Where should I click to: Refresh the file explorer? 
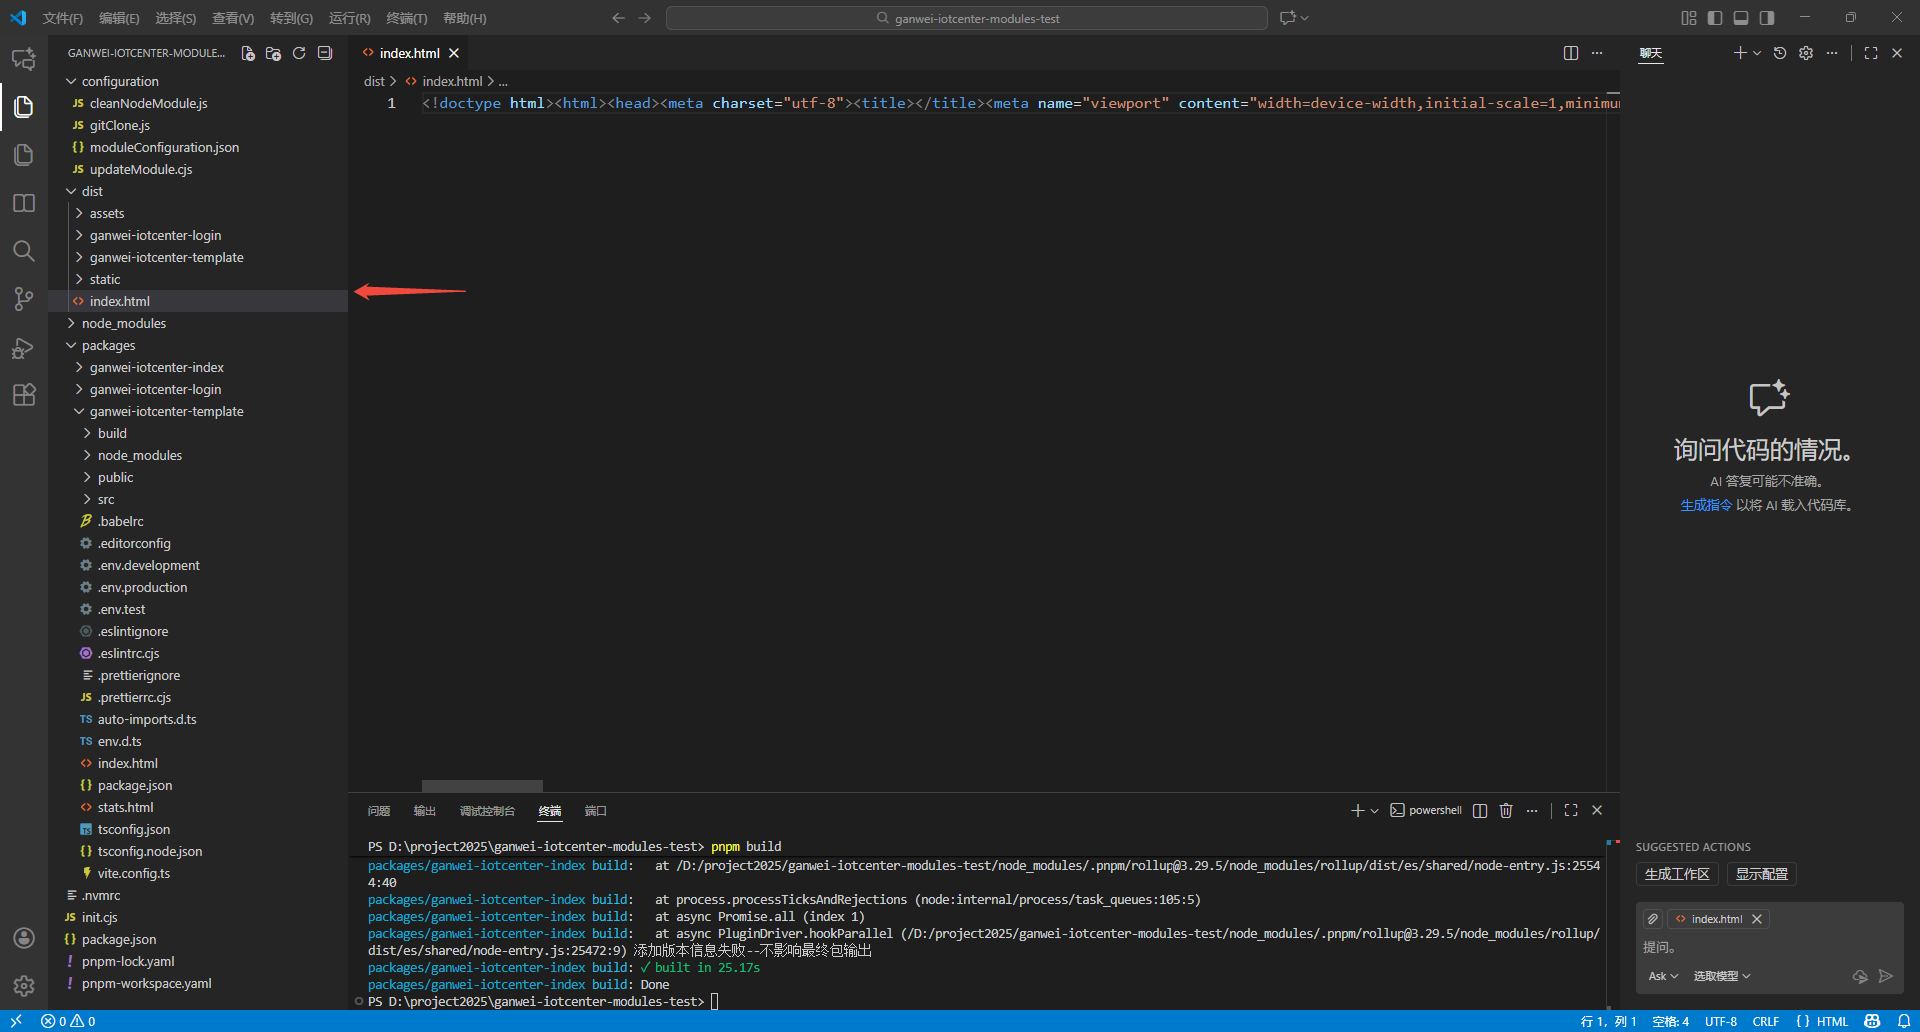point(299,53)
